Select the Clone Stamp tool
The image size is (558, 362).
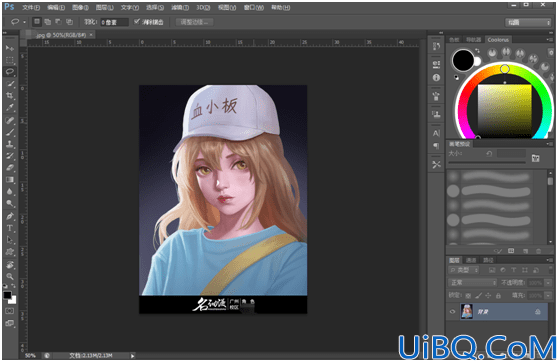pyautogui.click(x=10, y=144)
